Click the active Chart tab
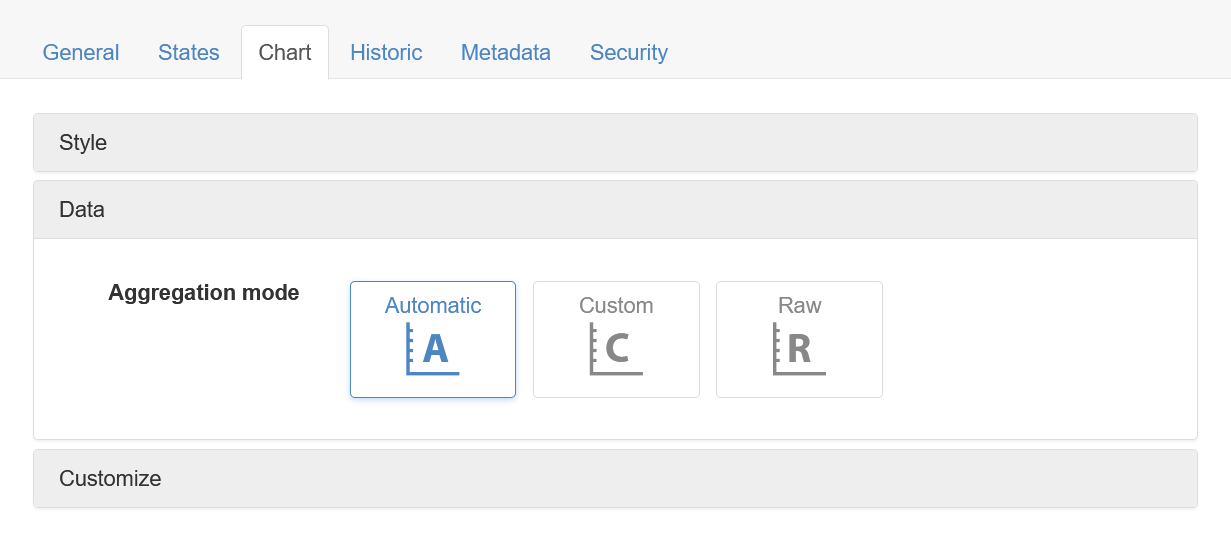The image size is (1231, 541). coord(285,52)
